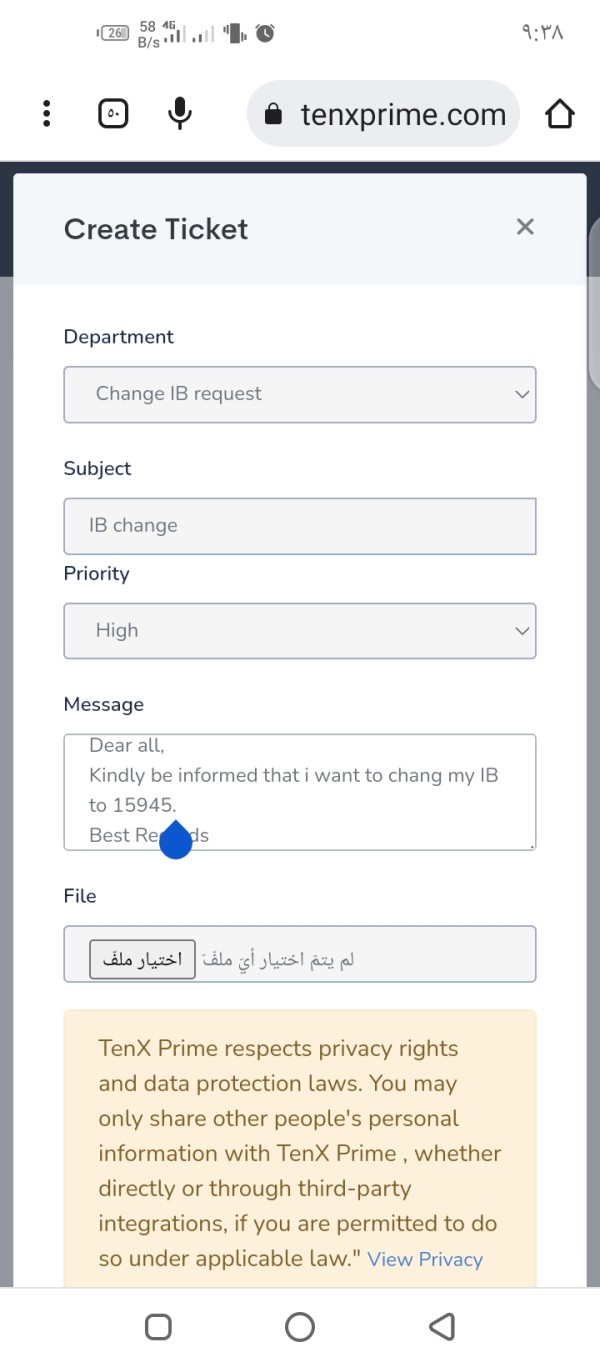
Task: Close the Create Ticket dialog
Action: 525,227
